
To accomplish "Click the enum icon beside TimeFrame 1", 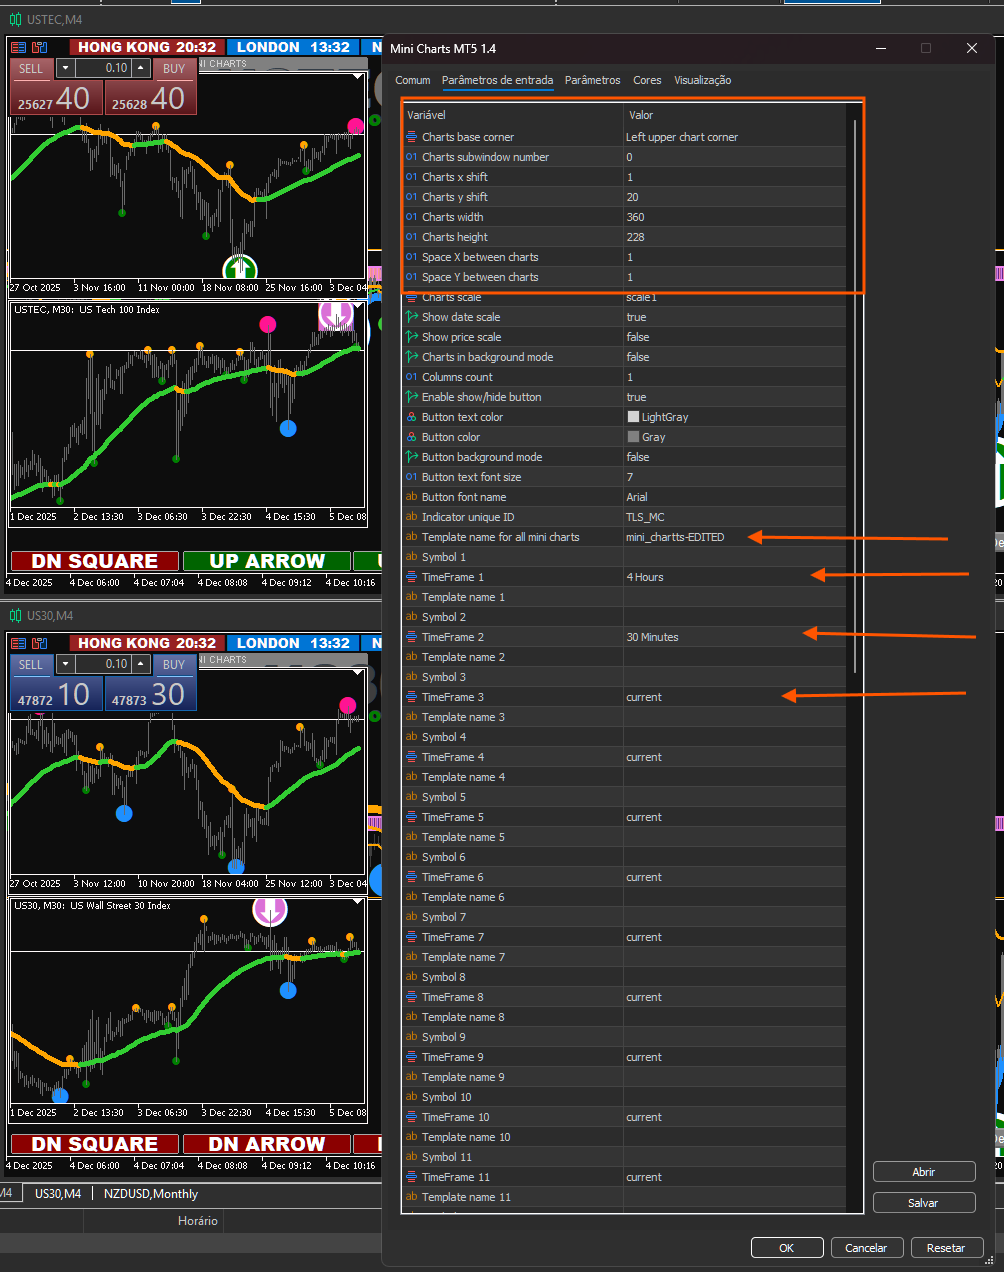I will pos(411,577).
